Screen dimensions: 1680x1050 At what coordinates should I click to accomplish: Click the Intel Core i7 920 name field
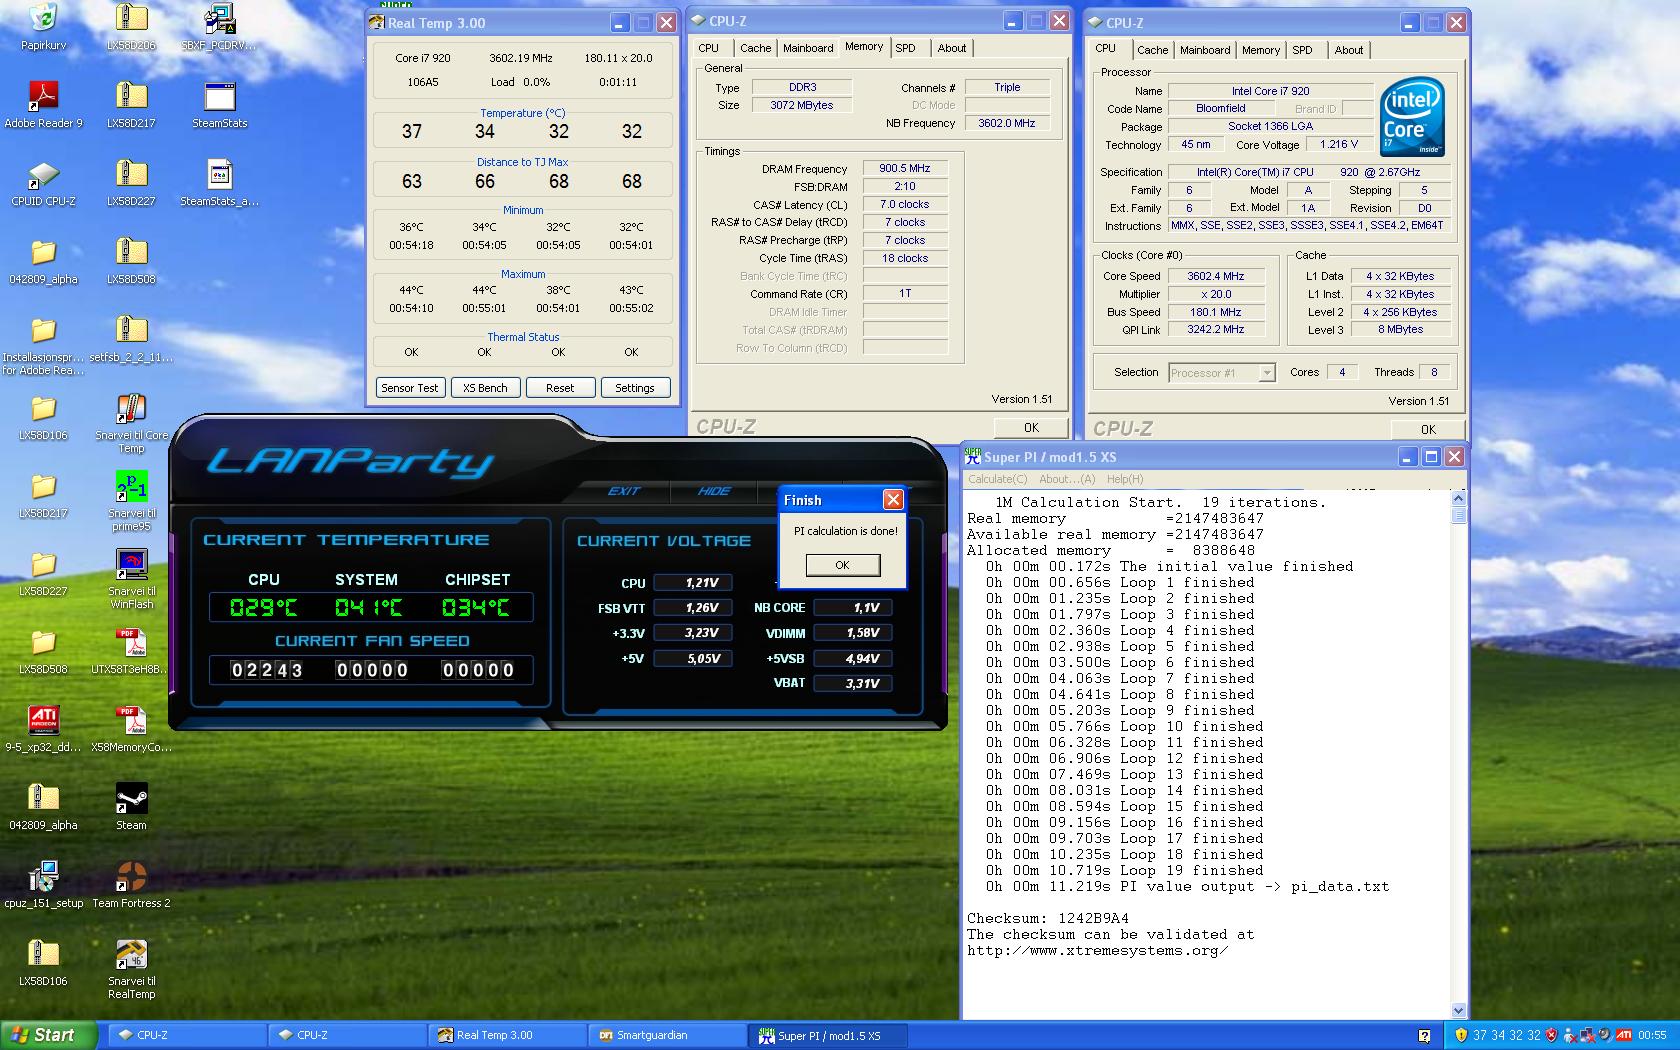(x=1270, y=91)
